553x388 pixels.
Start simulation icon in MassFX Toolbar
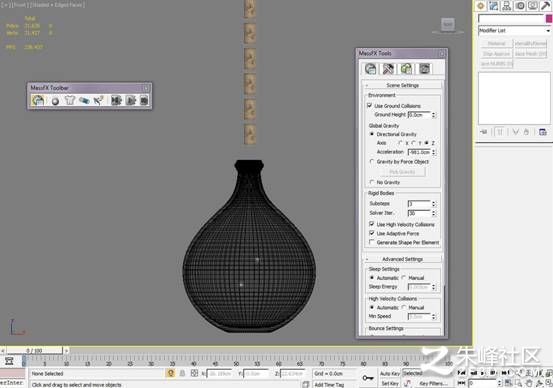tap(130, 101)
